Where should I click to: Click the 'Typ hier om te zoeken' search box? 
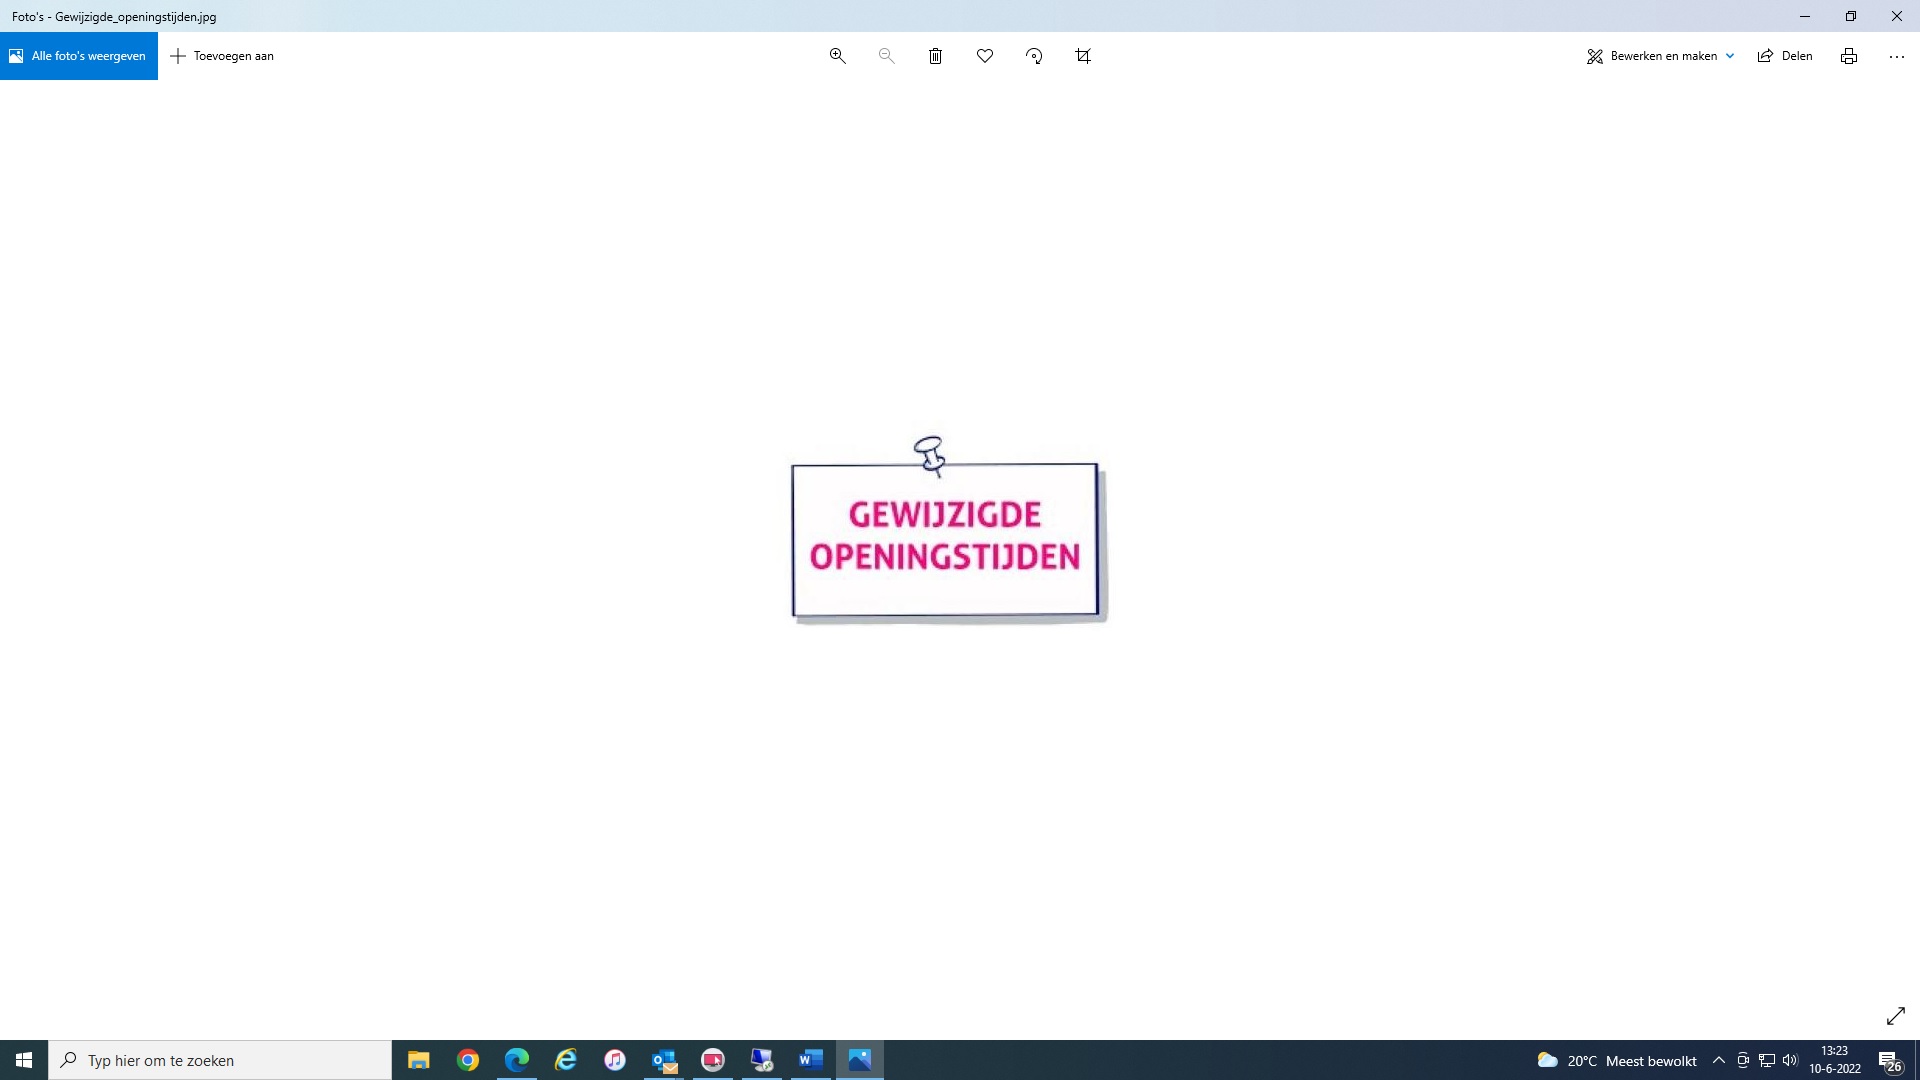coord(220,1060)
